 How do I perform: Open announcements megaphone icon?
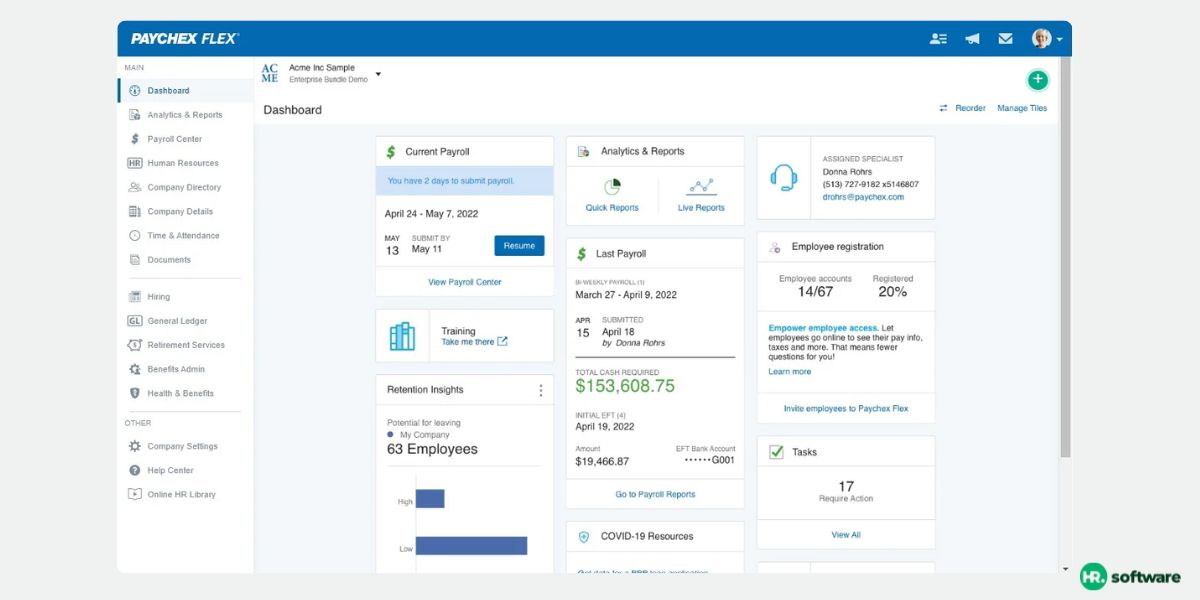click(972, 39)
